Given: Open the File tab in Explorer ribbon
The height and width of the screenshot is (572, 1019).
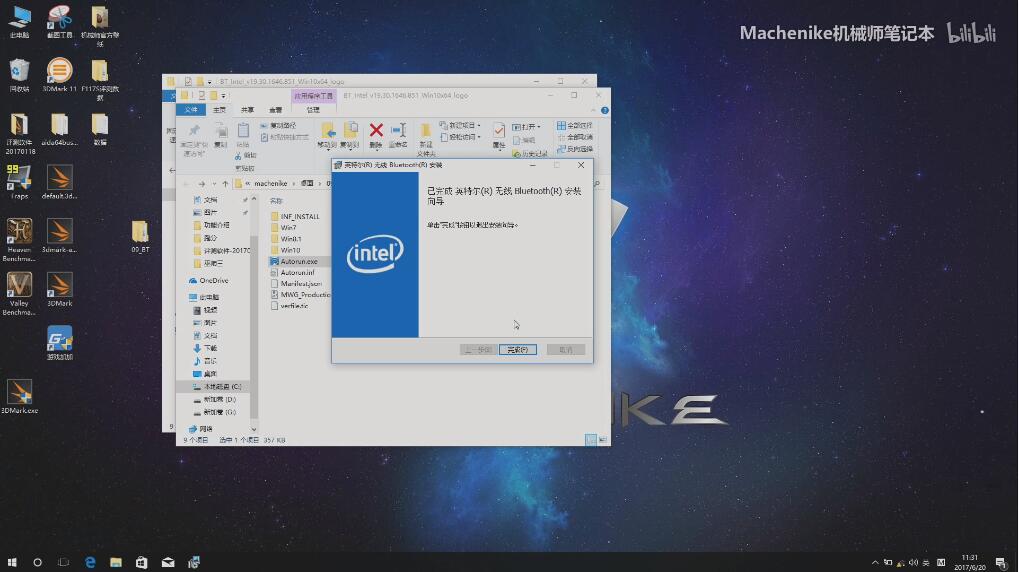Looking at the screenshot, I should (x=191, y=110).
